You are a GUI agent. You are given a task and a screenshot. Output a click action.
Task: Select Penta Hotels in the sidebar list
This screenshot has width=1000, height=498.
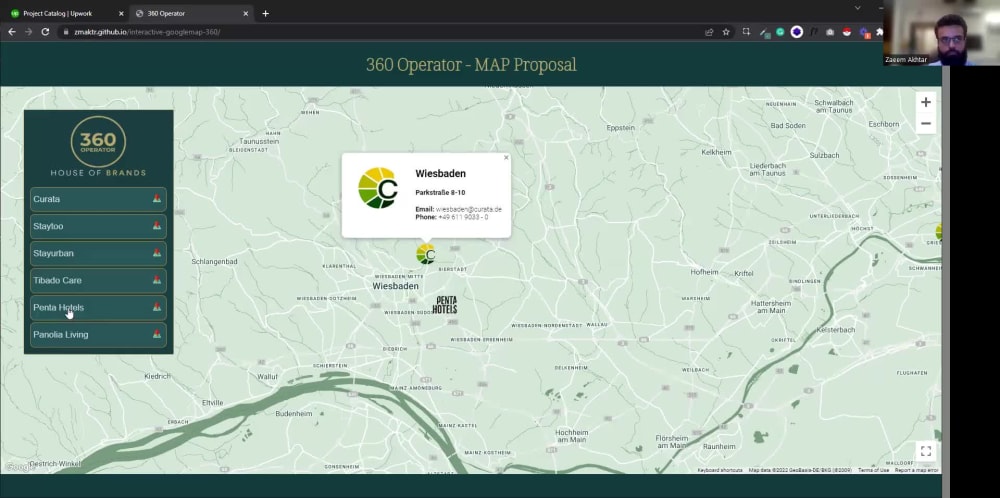pos(98,307)
